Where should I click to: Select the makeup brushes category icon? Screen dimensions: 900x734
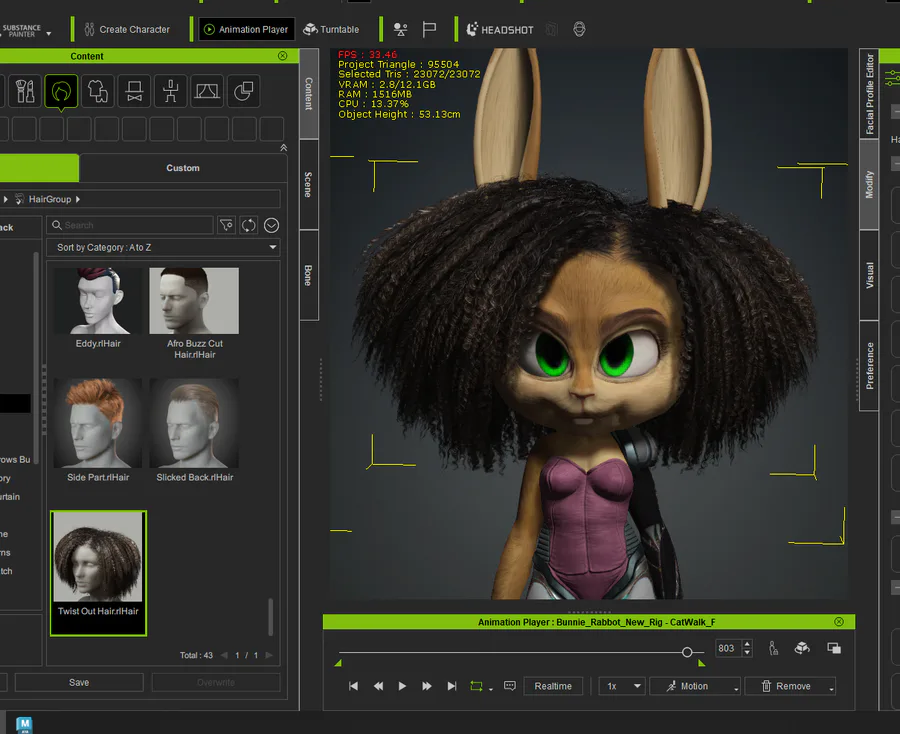coord(25,91)
